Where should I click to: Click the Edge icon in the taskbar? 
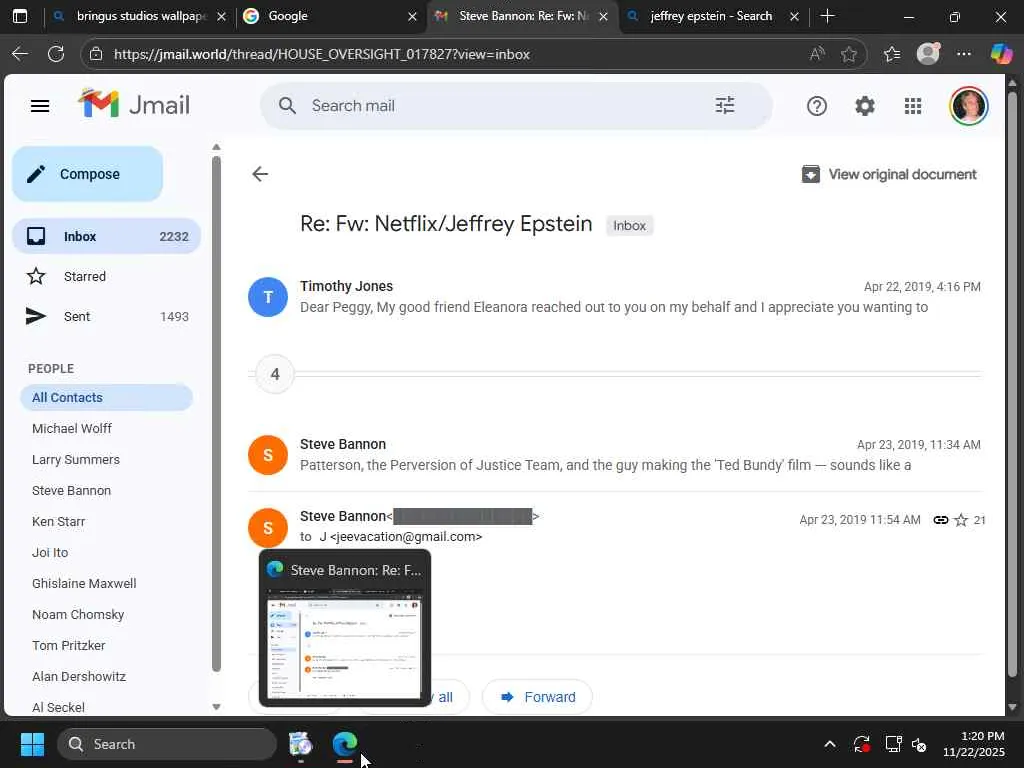(x=345, y=744)
